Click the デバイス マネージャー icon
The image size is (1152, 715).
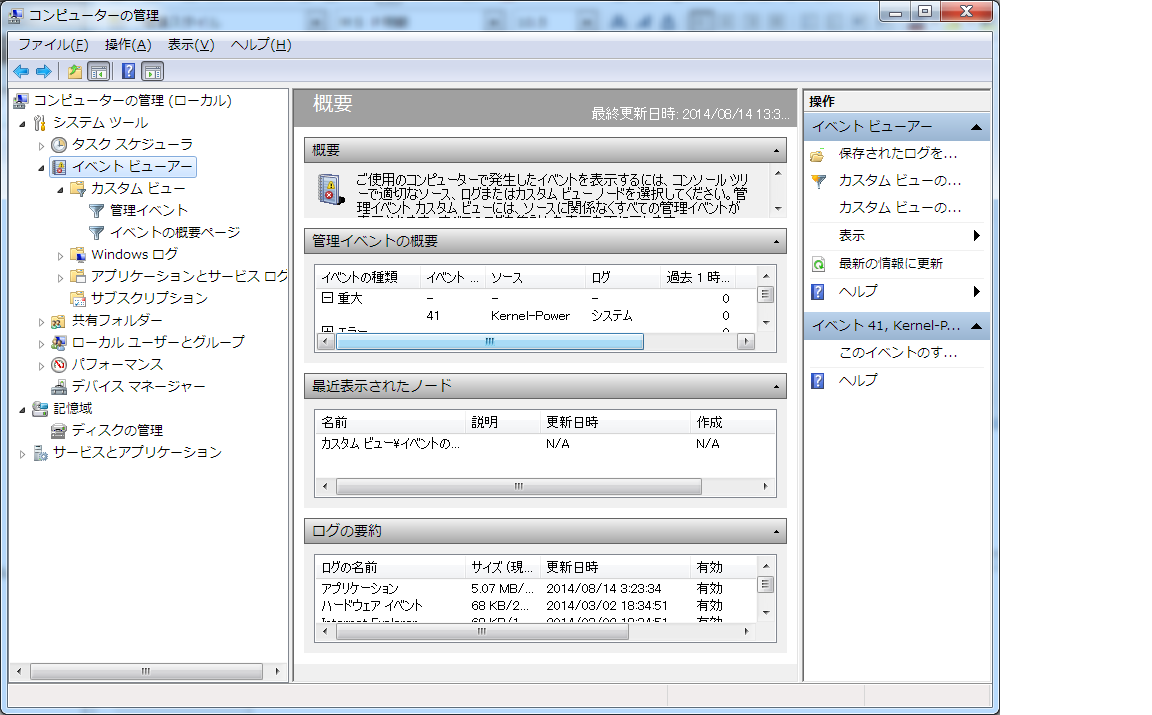59,387
